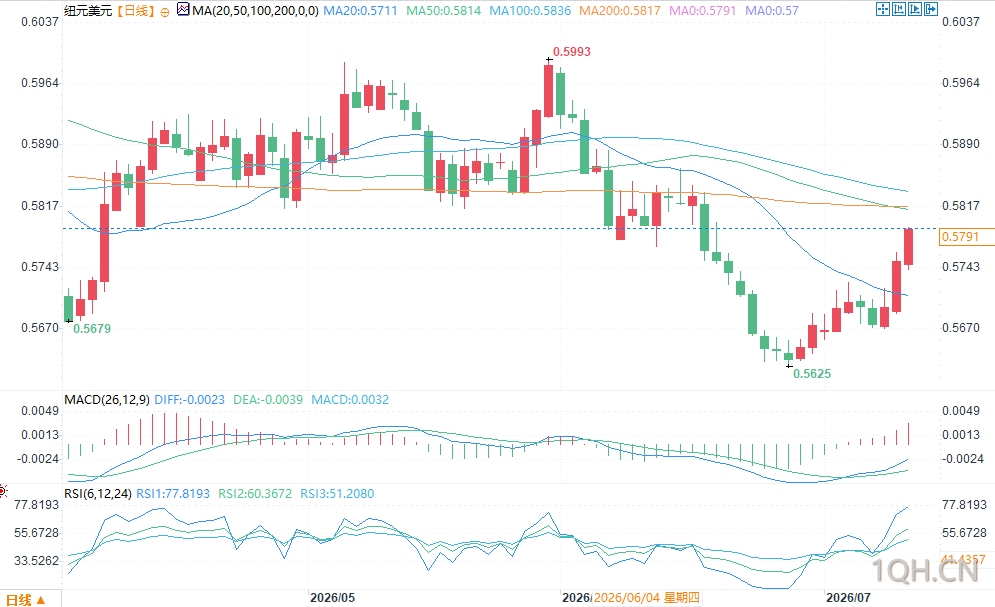Select the RSI2:60.3672 value
995x607 pixels.
(x=255, y=493)
